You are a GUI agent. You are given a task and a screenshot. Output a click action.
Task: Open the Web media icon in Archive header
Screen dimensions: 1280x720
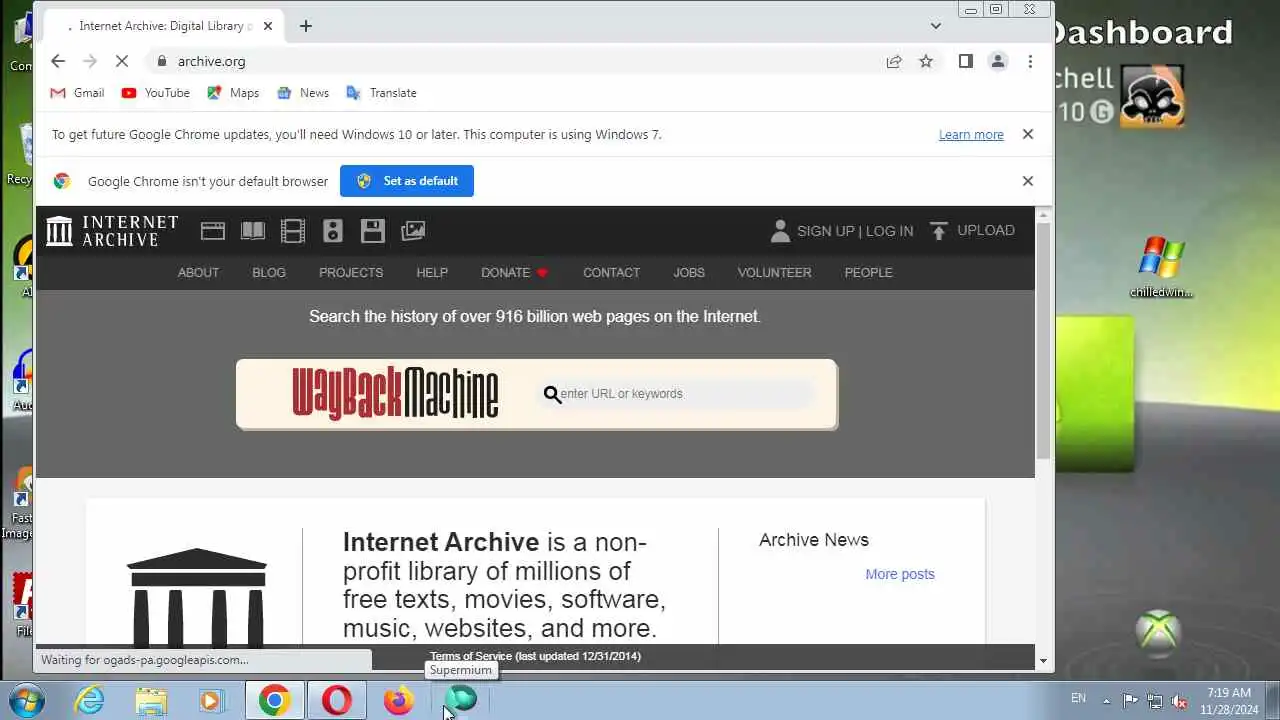pos(213,231)
